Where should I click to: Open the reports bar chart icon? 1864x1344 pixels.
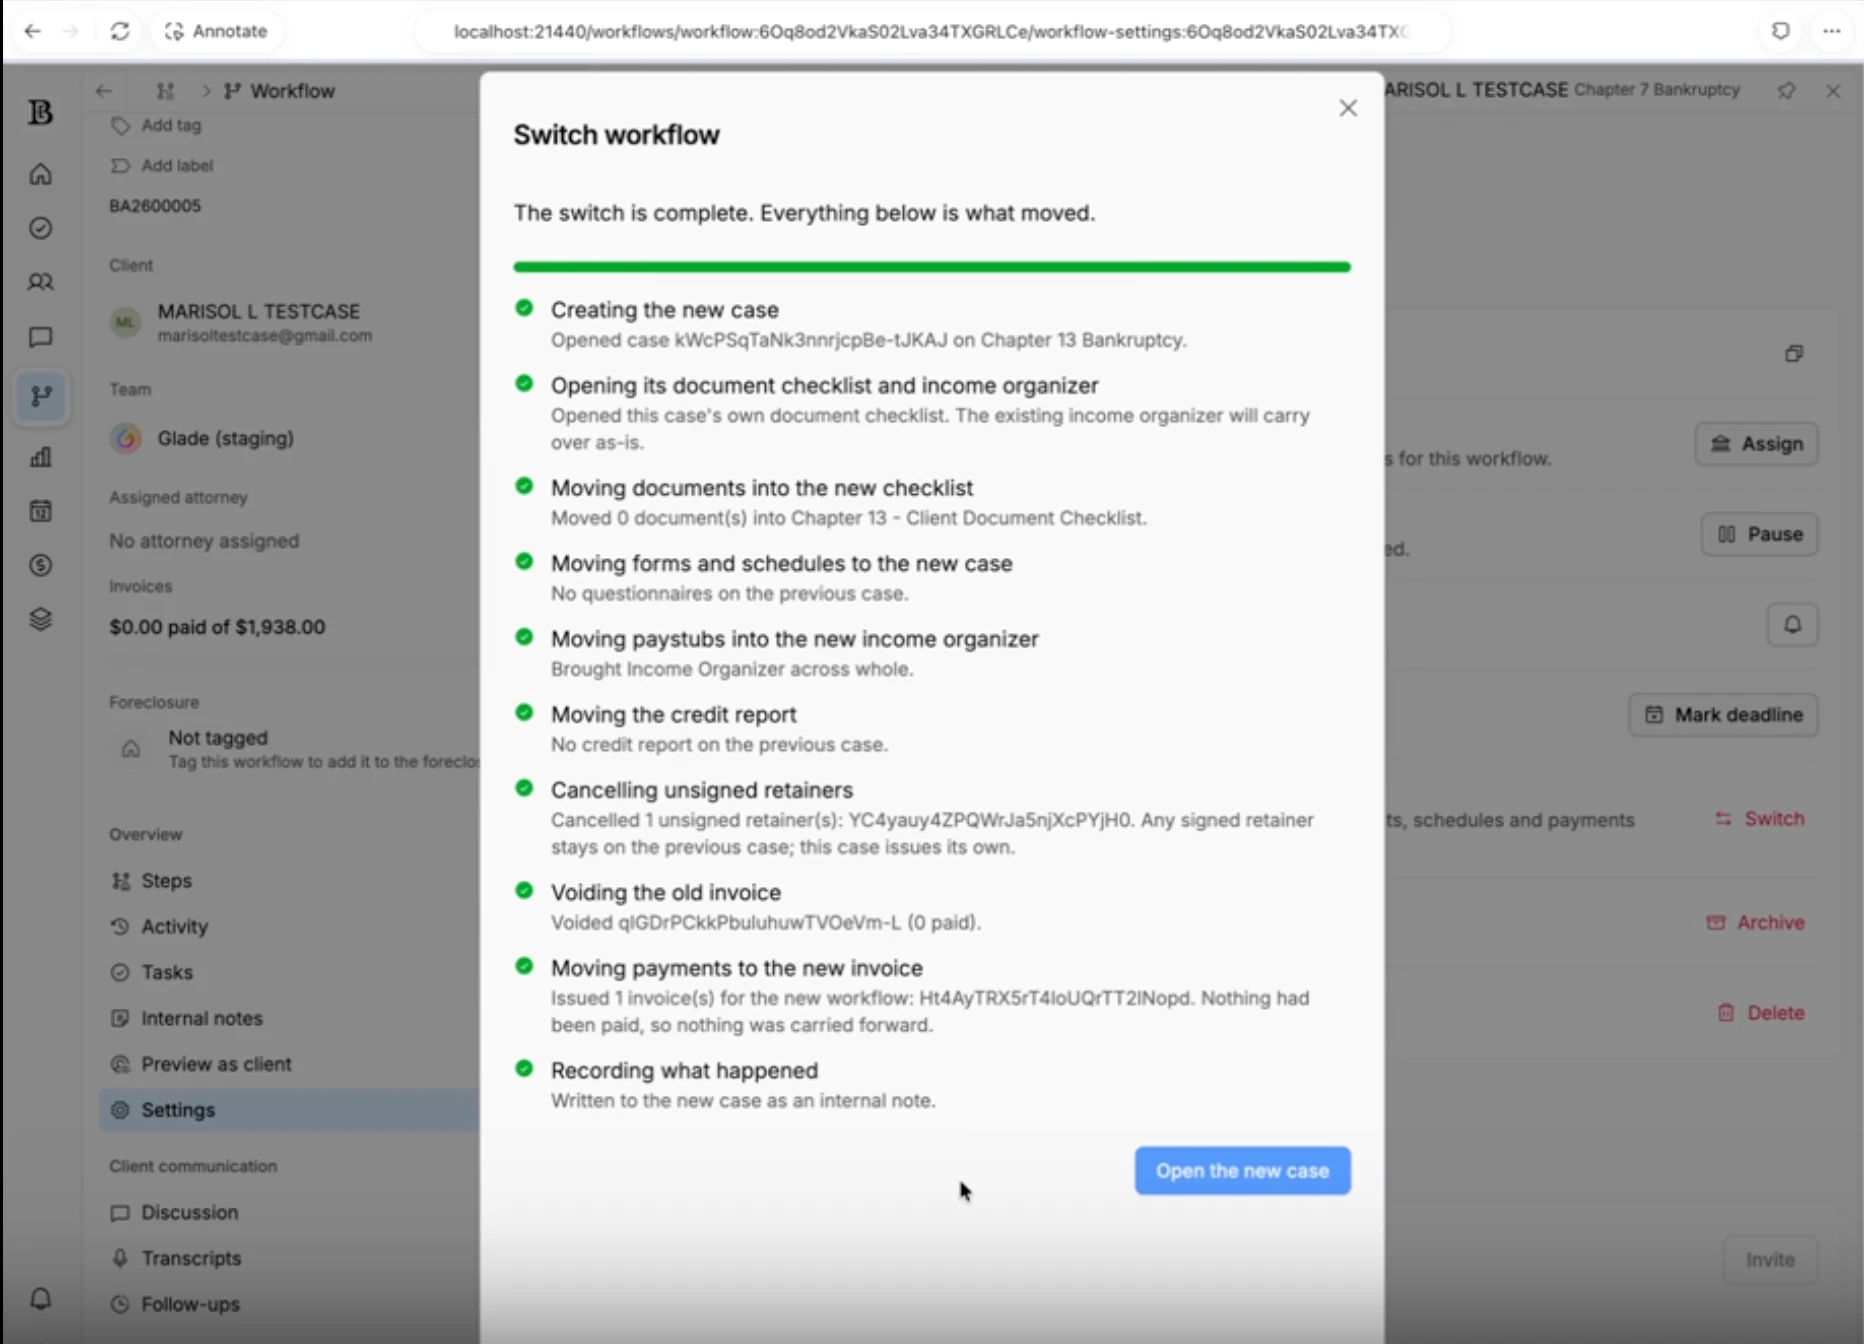[x=41, y=457]
